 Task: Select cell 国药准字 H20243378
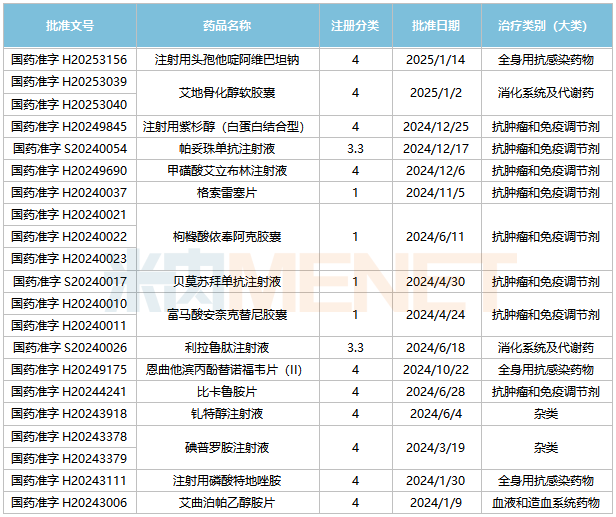[69, 436]
